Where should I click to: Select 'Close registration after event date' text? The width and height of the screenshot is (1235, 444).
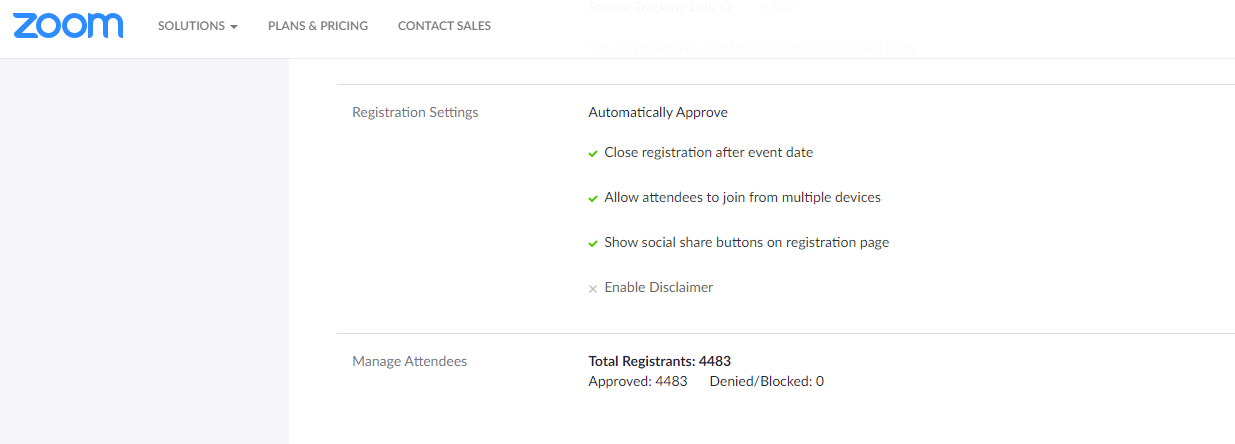[x=708, y=153]
